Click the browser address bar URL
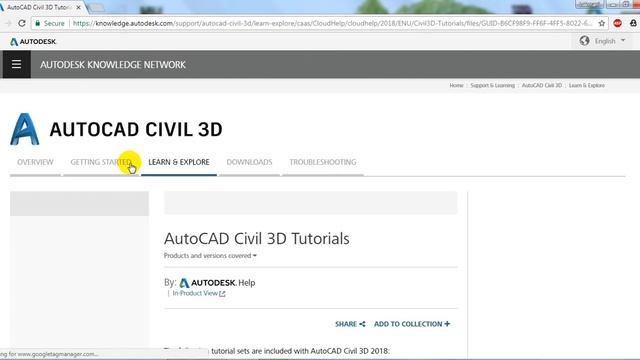The height and width of the screenshot is (360, 640). (332, 24)
